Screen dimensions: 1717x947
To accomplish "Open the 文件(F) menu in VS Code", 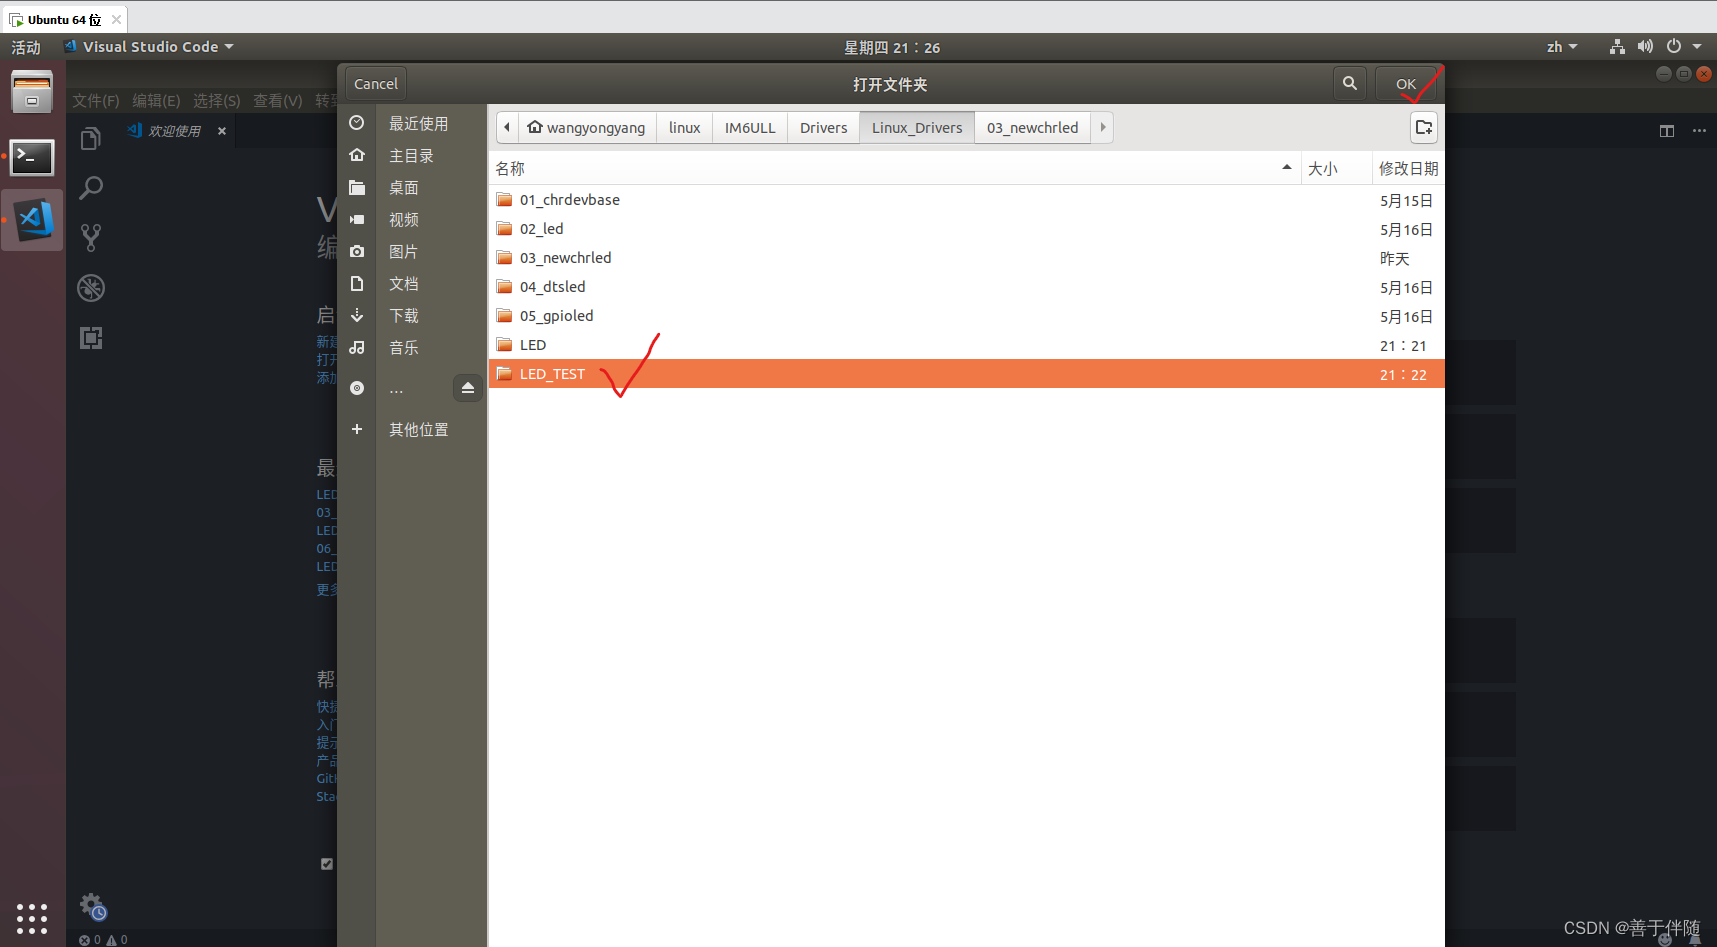I will point(95,101).
